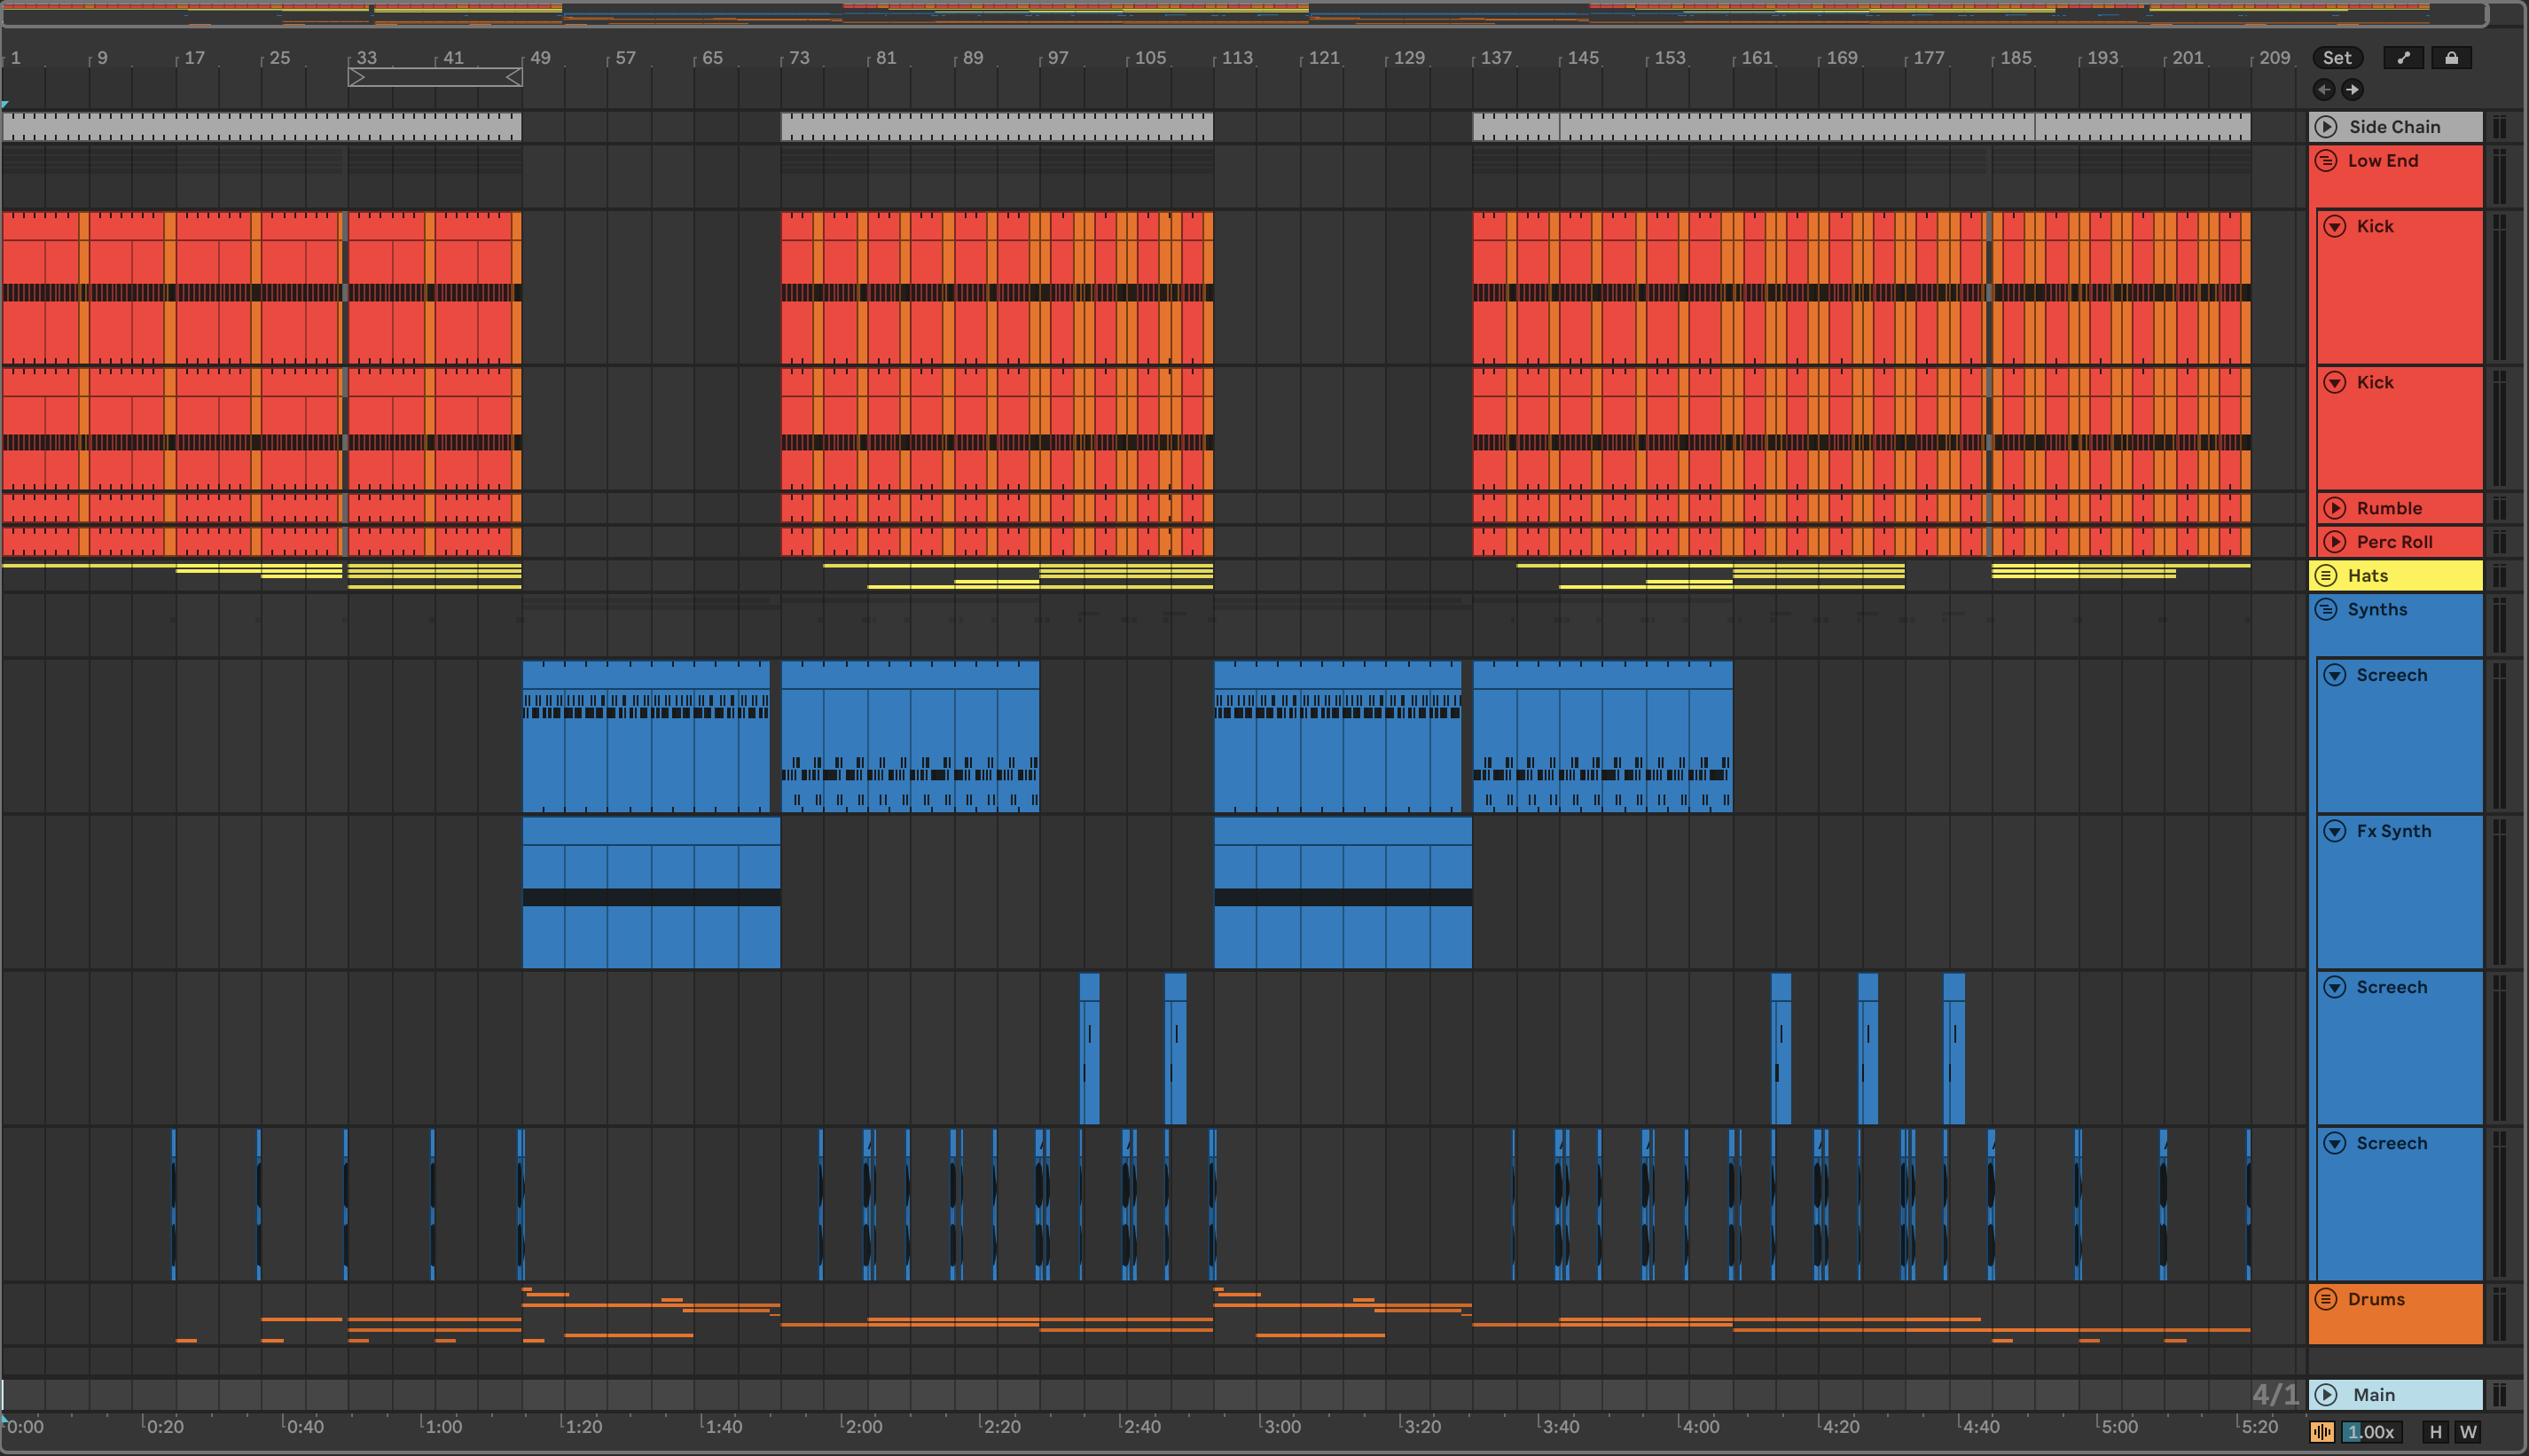The height and width of the screenshot is (1456, 2529).
Task: Click the Set locator button
Action: [2337, 58]
